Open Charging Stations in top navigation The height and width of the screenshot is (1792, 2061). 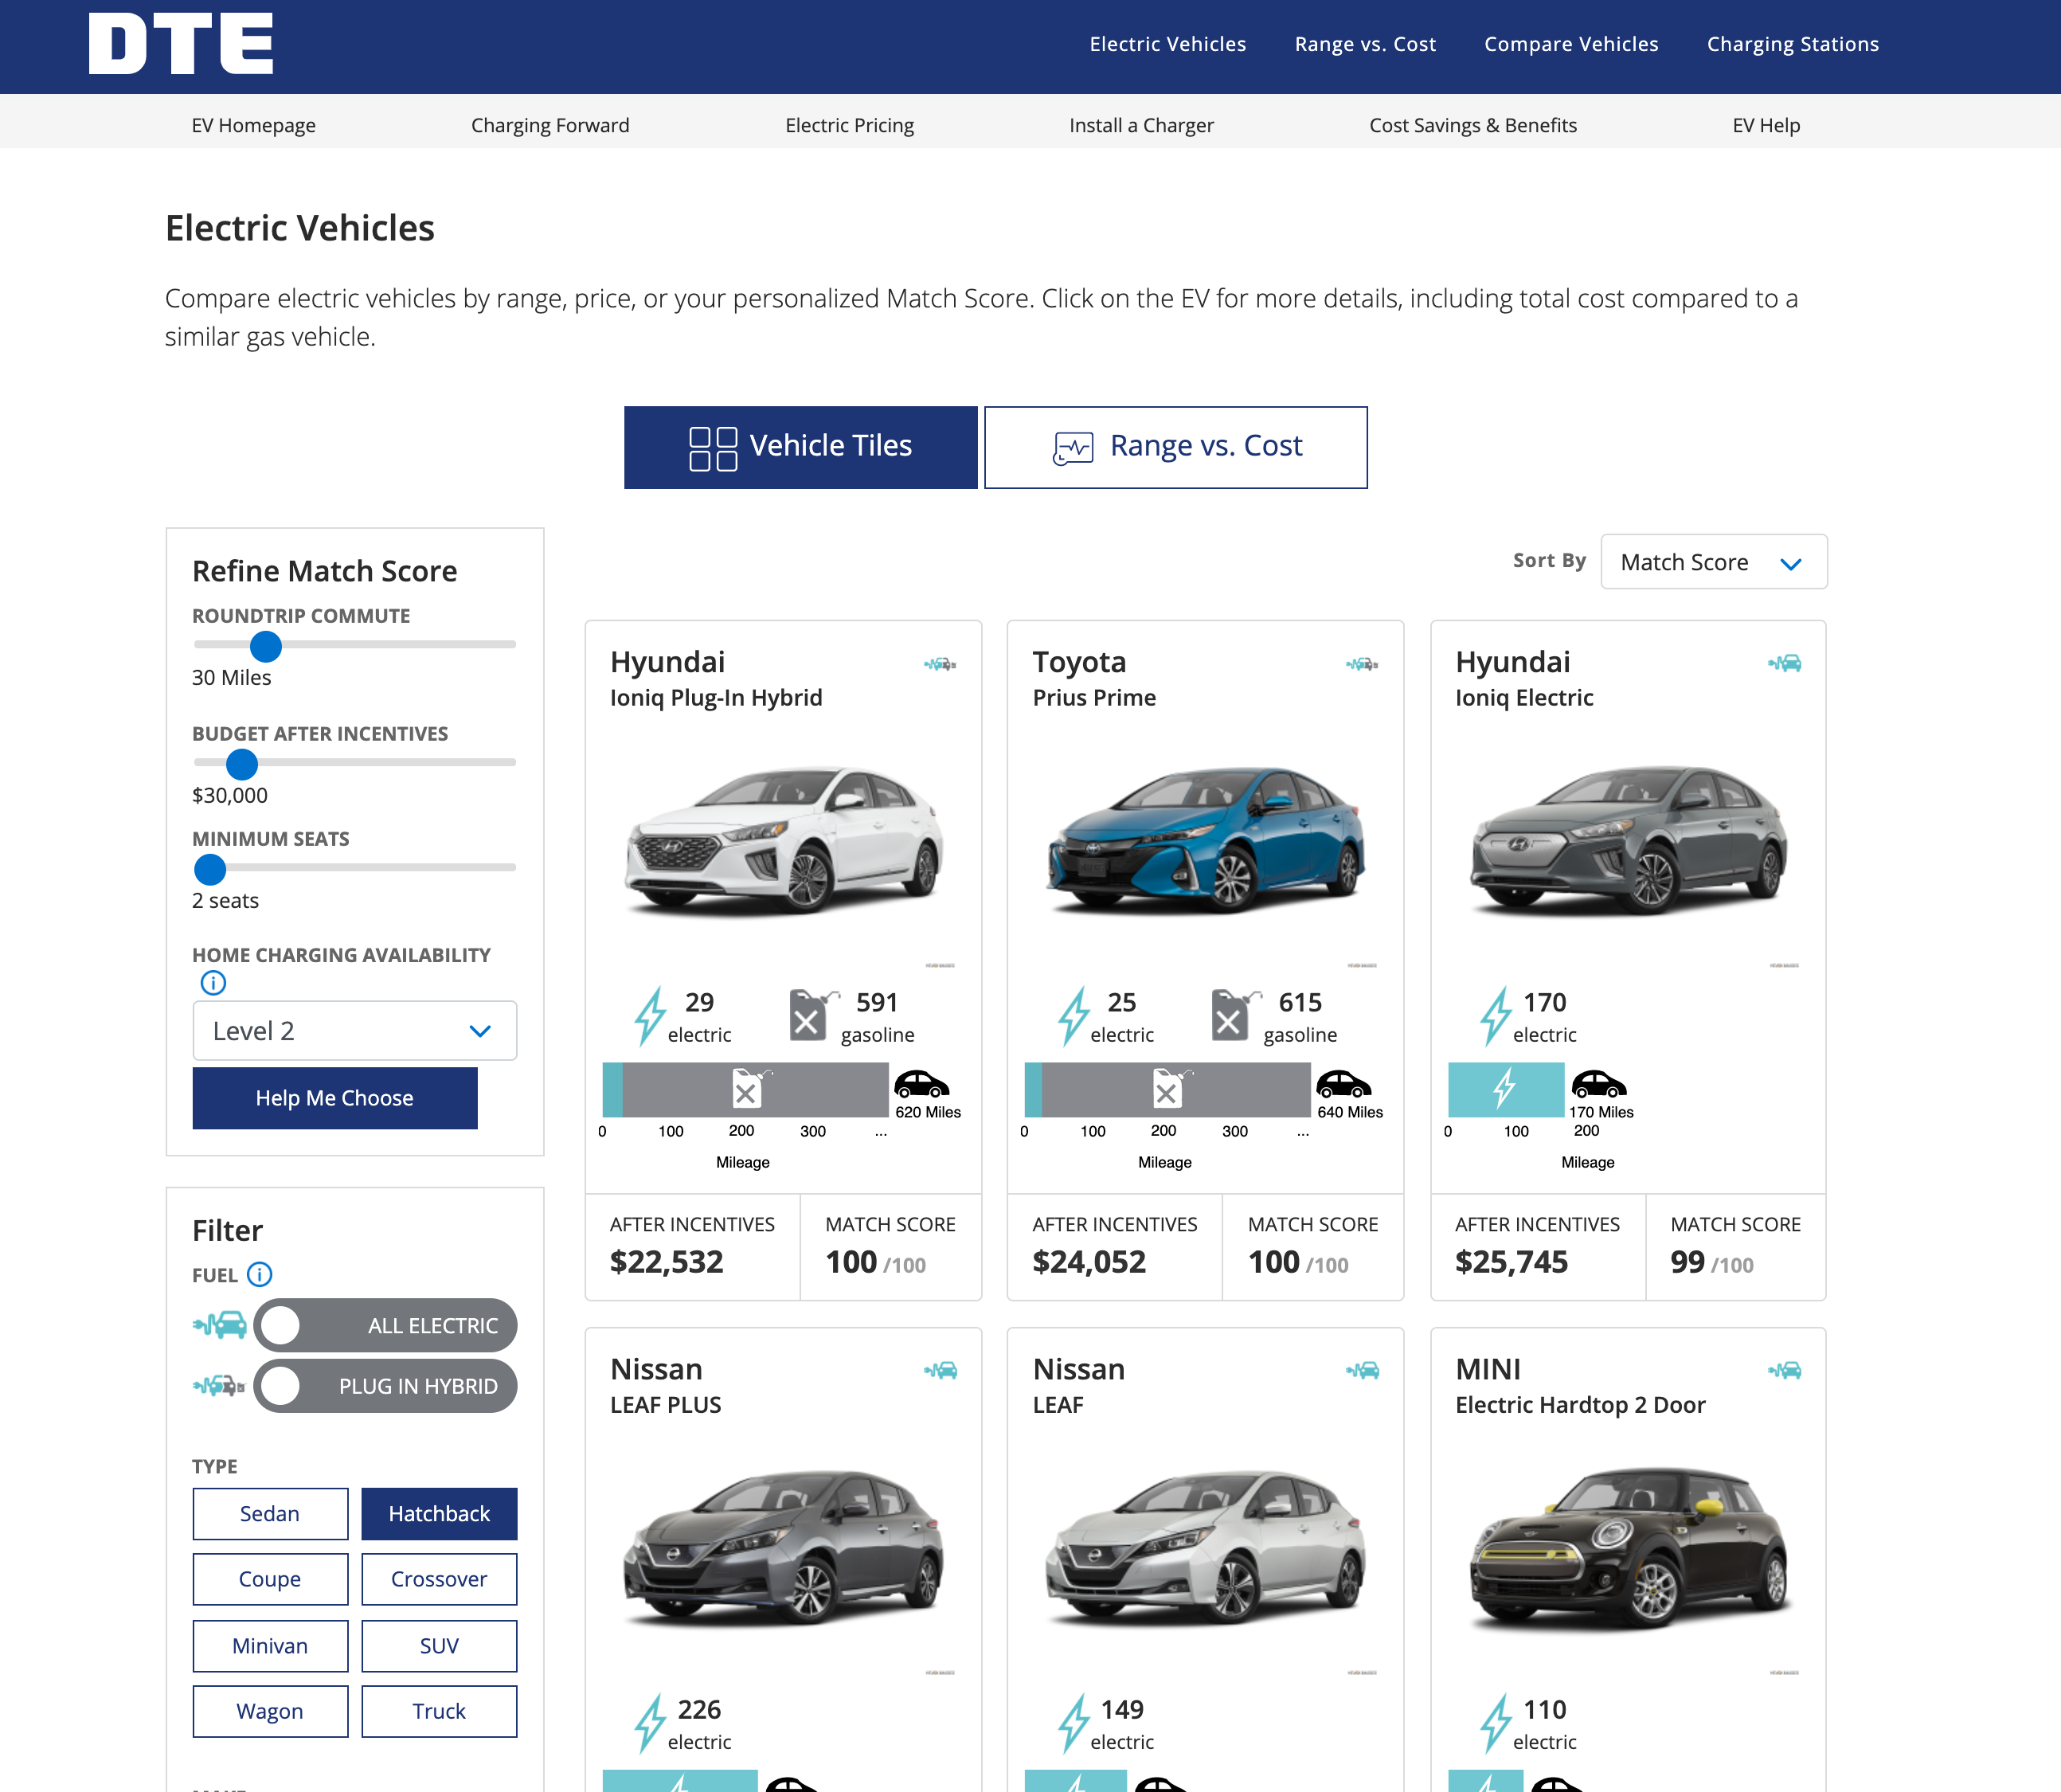pos(1792,44)
